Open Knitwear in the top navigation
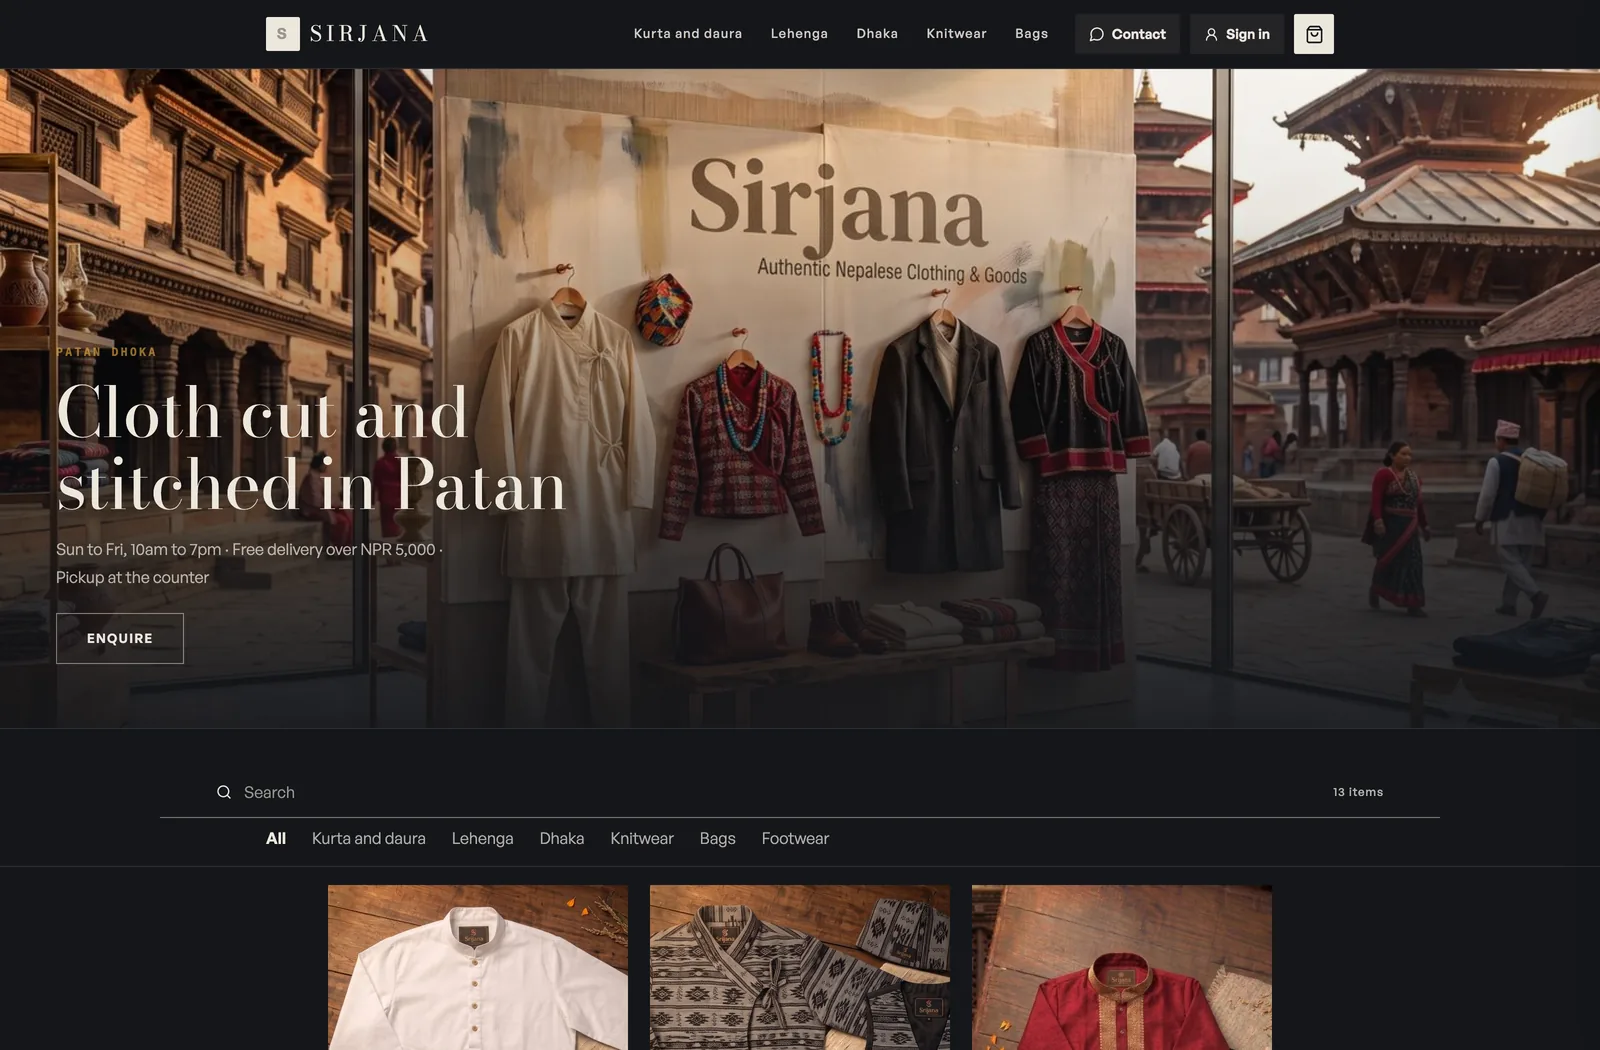The height and width of the screenshot is (1050, 1600). pos(956,34)
